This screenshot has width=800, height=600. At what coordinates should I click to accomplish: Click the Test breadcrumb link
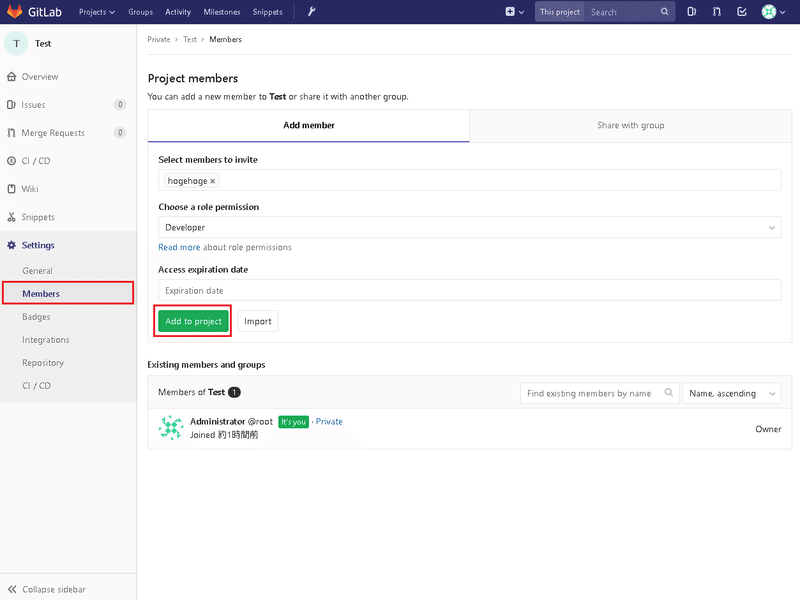(x=190, y=39)
